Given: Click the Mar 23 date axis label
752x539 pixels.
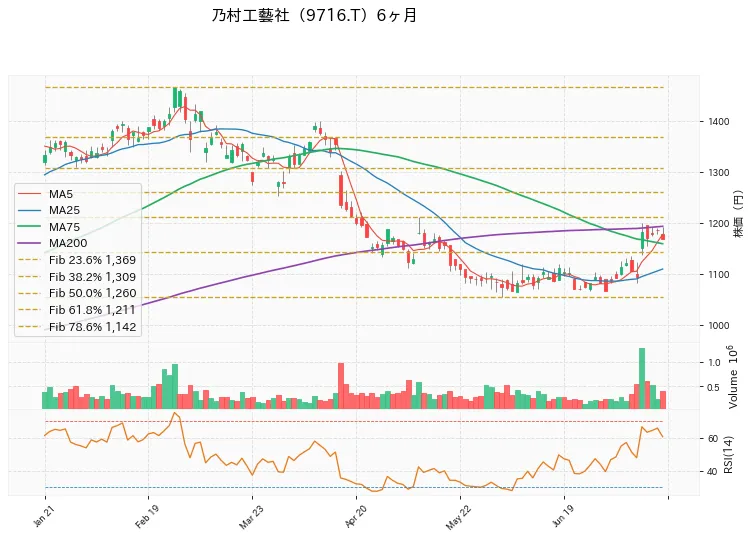Looking at the screenshot, I should (x=250, y=517).
